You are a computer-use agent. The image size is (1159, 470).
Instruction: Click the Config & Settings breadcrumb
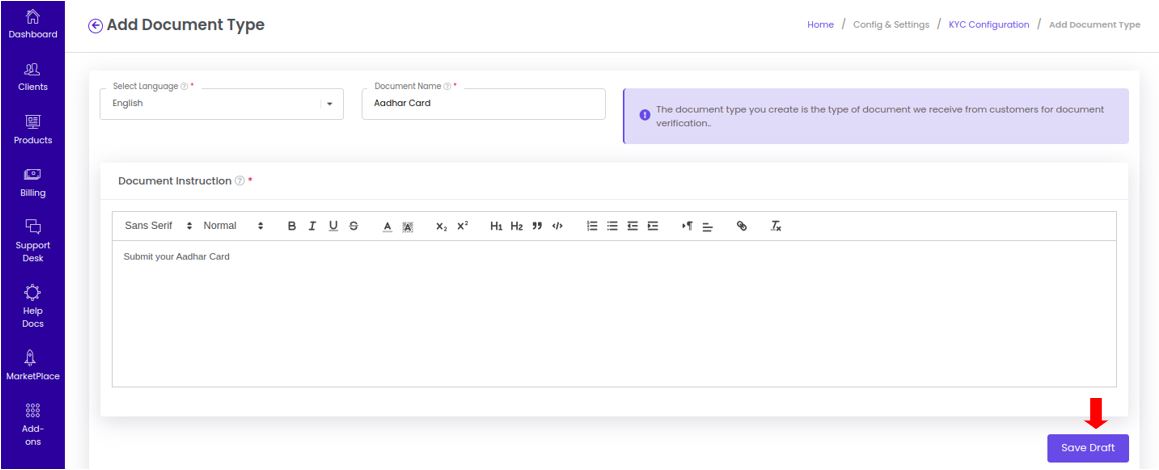891,25
